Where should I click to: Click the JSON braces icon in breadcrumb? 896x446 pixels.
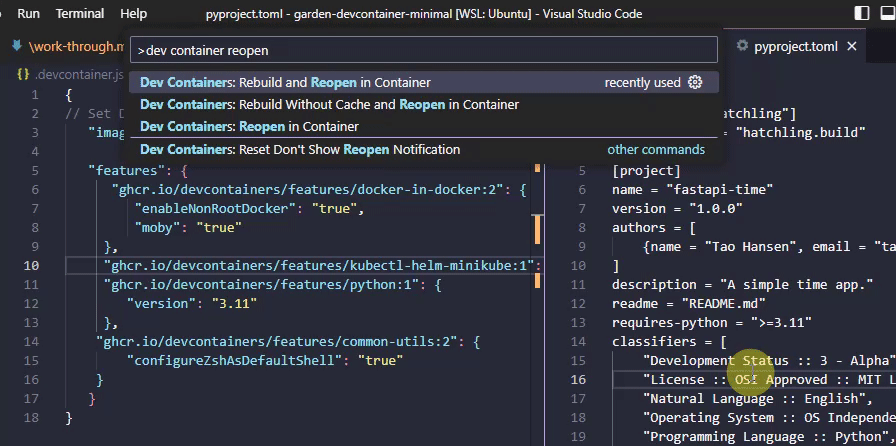pyautogui.click(x=23, y=75)
